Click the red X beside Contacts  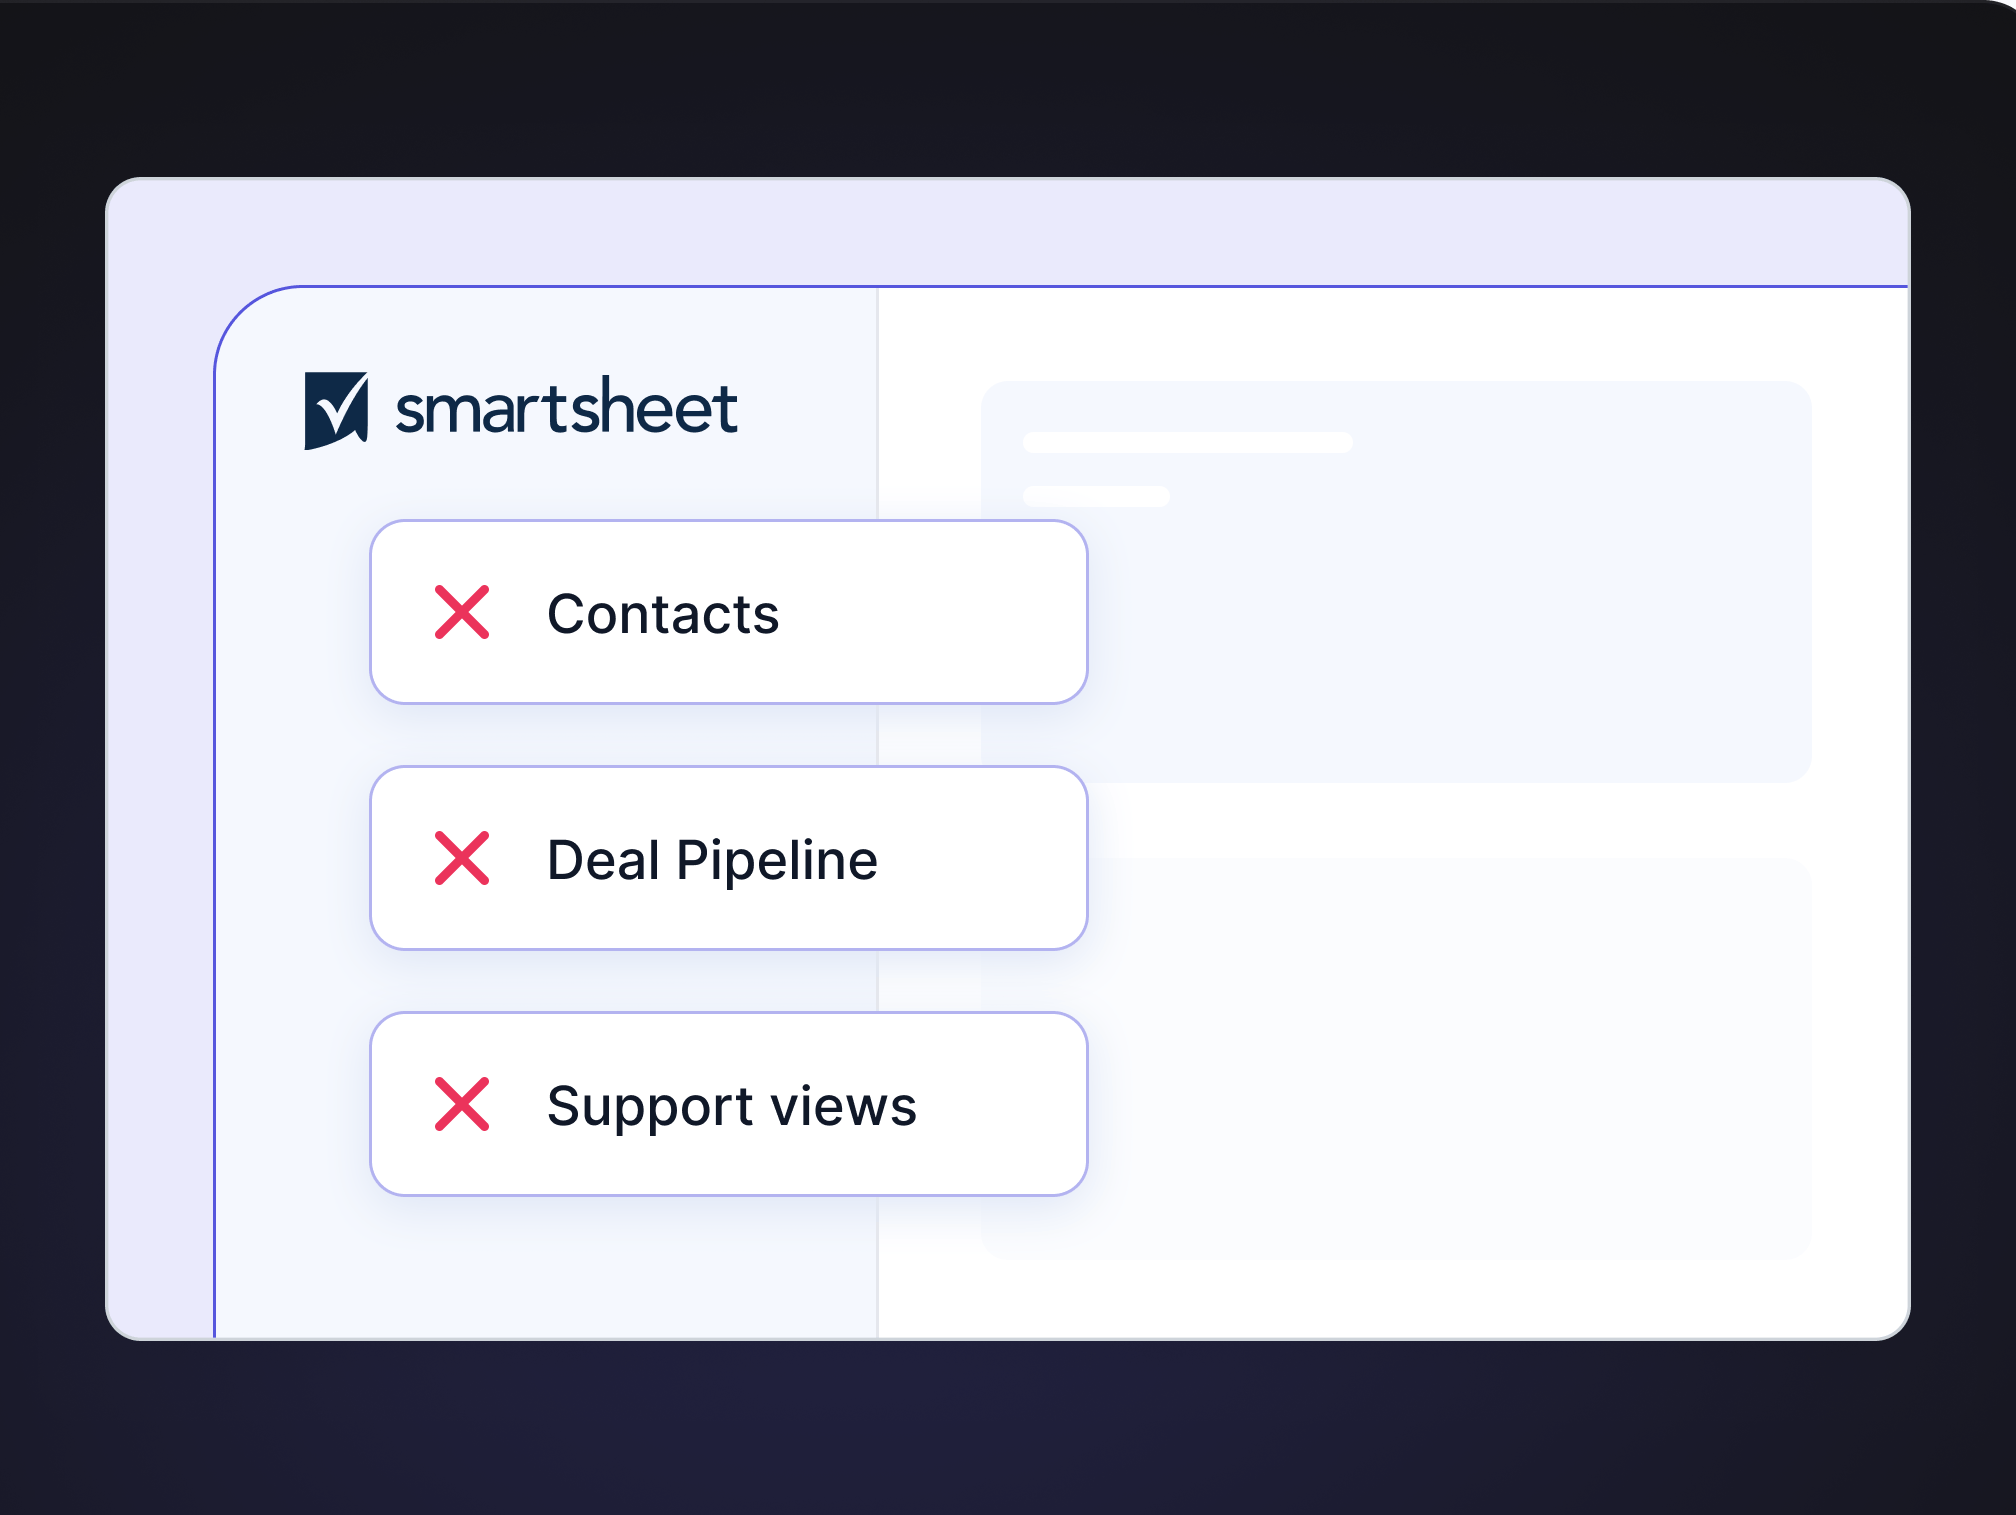tap(462, 612)
